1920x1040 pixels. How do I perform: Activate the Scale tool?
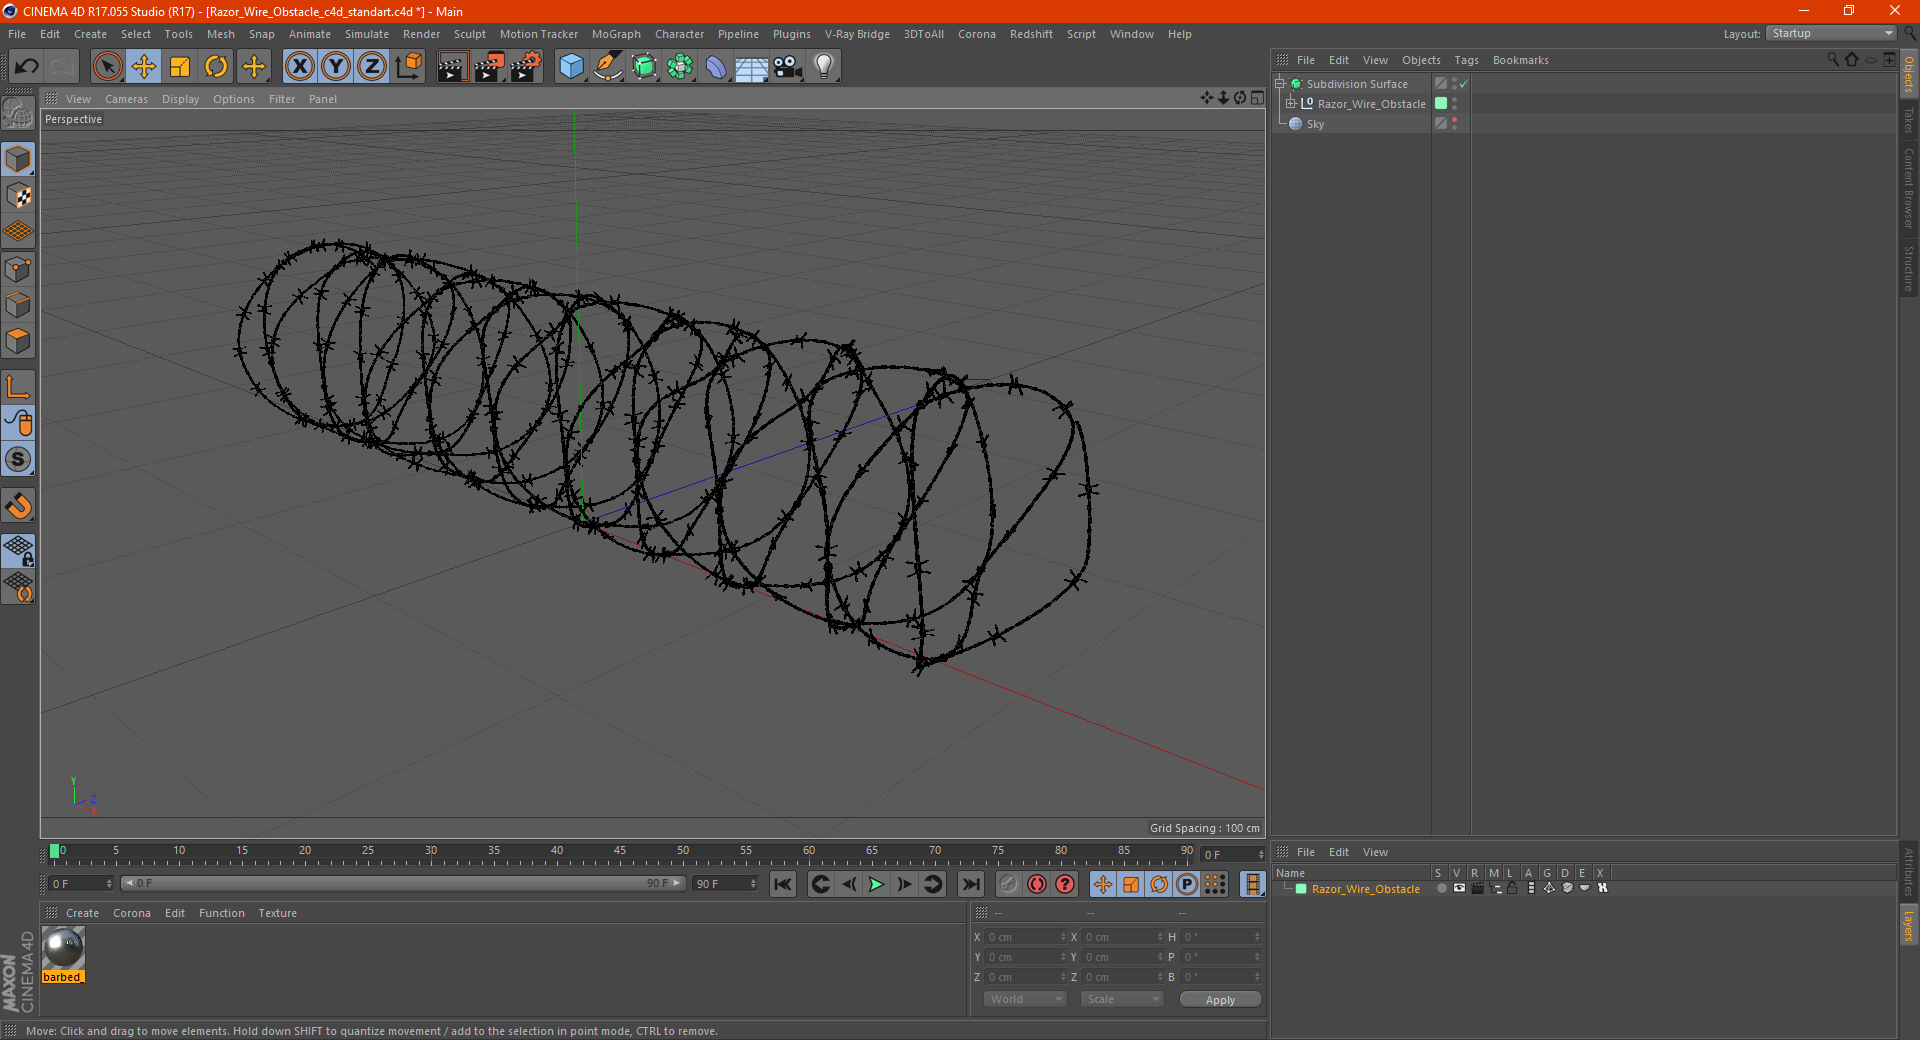click(180, 67)
